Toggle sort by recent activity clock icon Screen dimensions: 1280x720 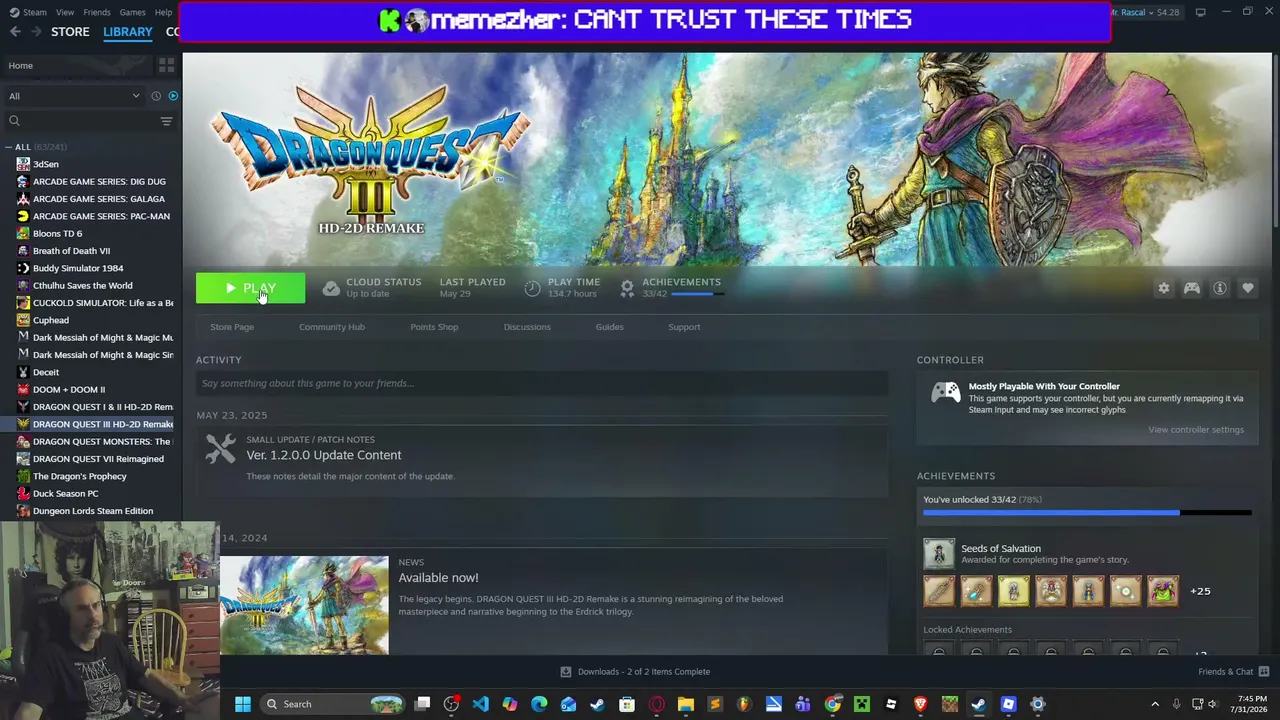(156, 96)
